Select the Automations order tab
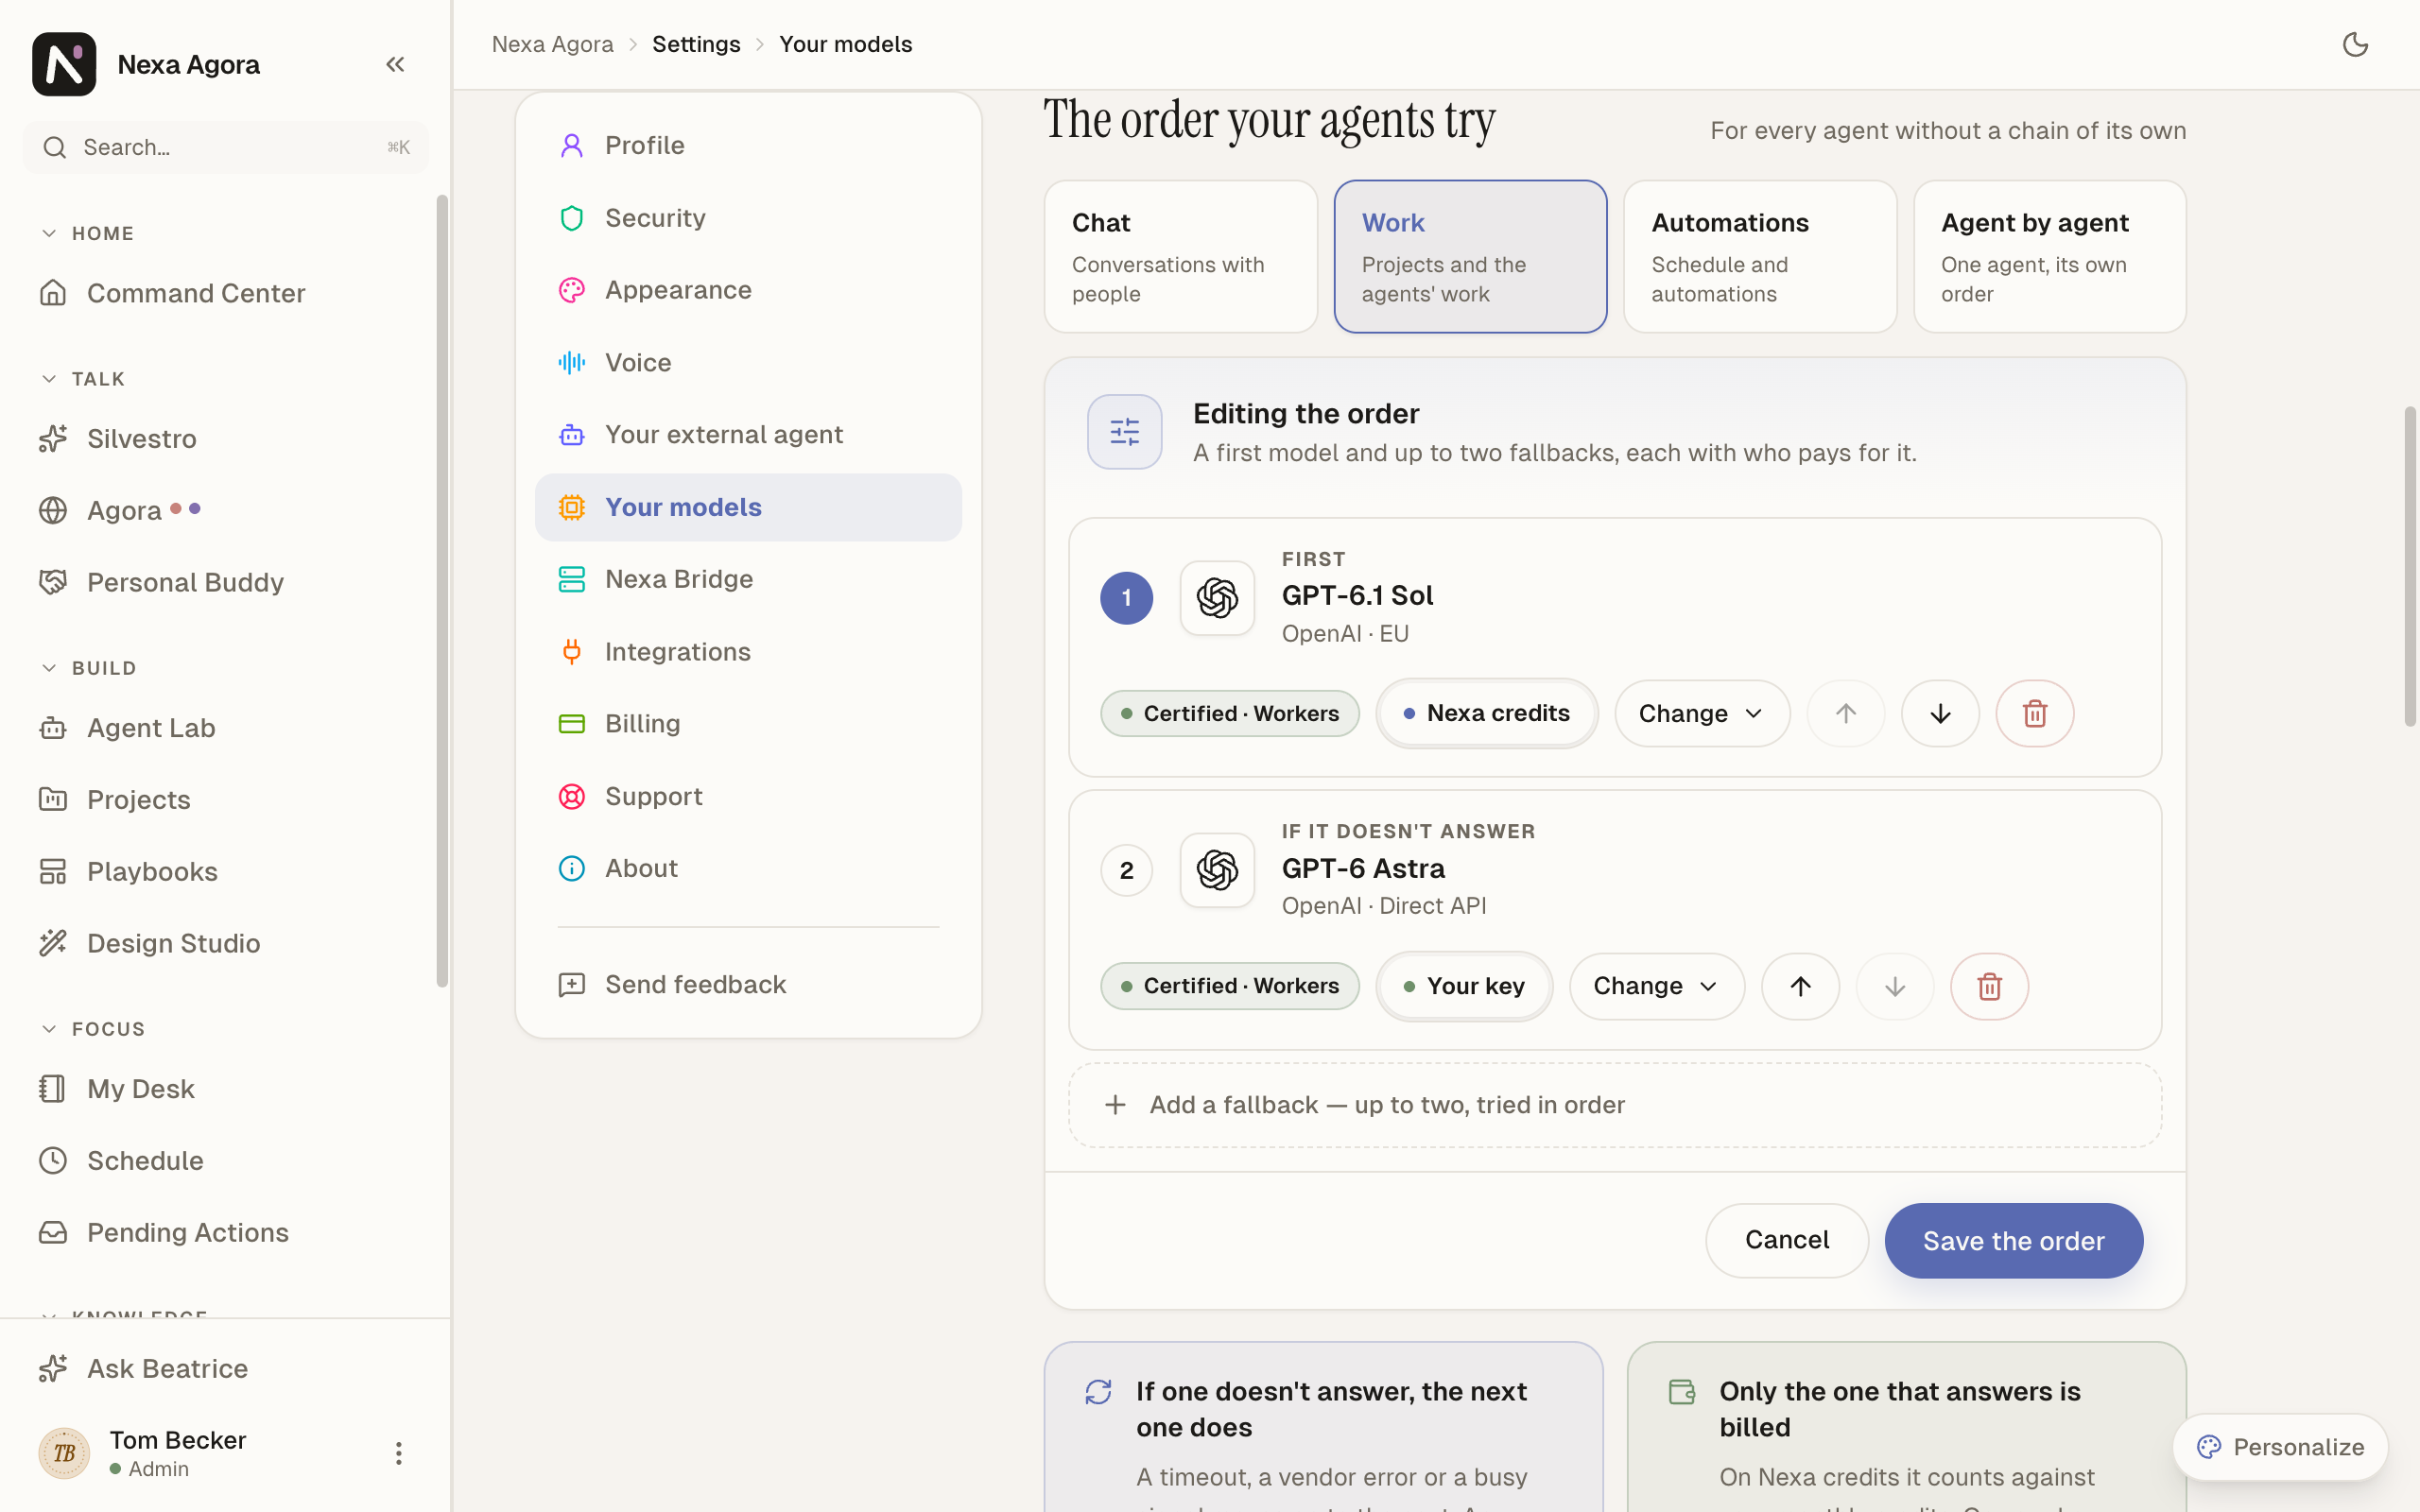The image size is (2420, 1512). coord(1759,256)
